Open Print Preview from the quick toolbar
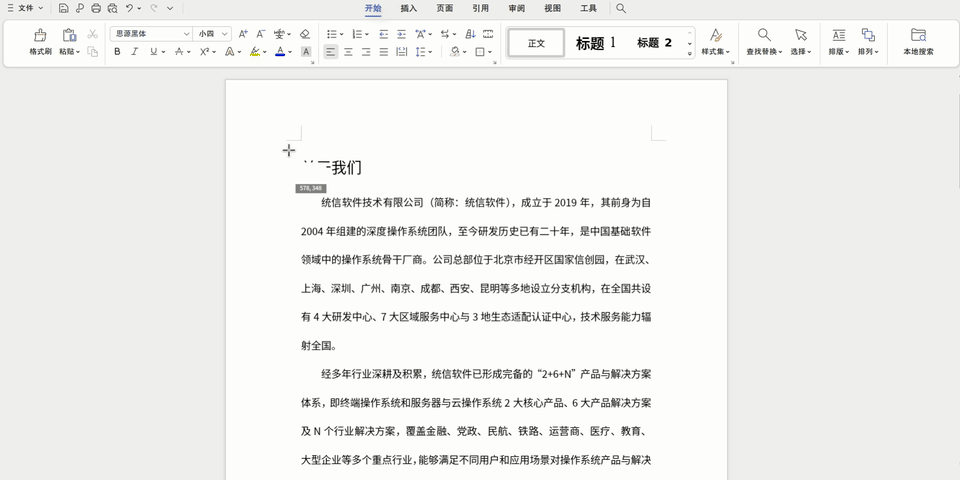Image resolution: width=960 pixels, height=480 pixels. (112, 8)
